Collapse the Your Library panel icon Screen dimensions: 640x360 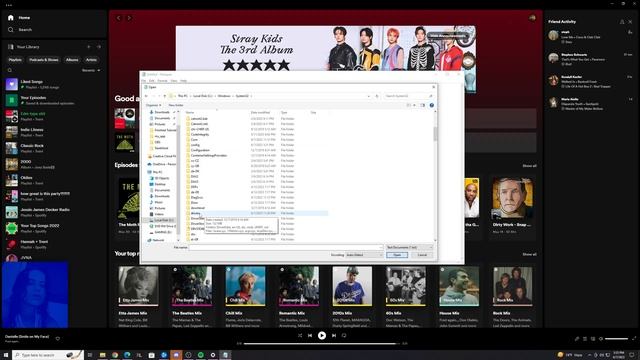[x=11, y=47]
